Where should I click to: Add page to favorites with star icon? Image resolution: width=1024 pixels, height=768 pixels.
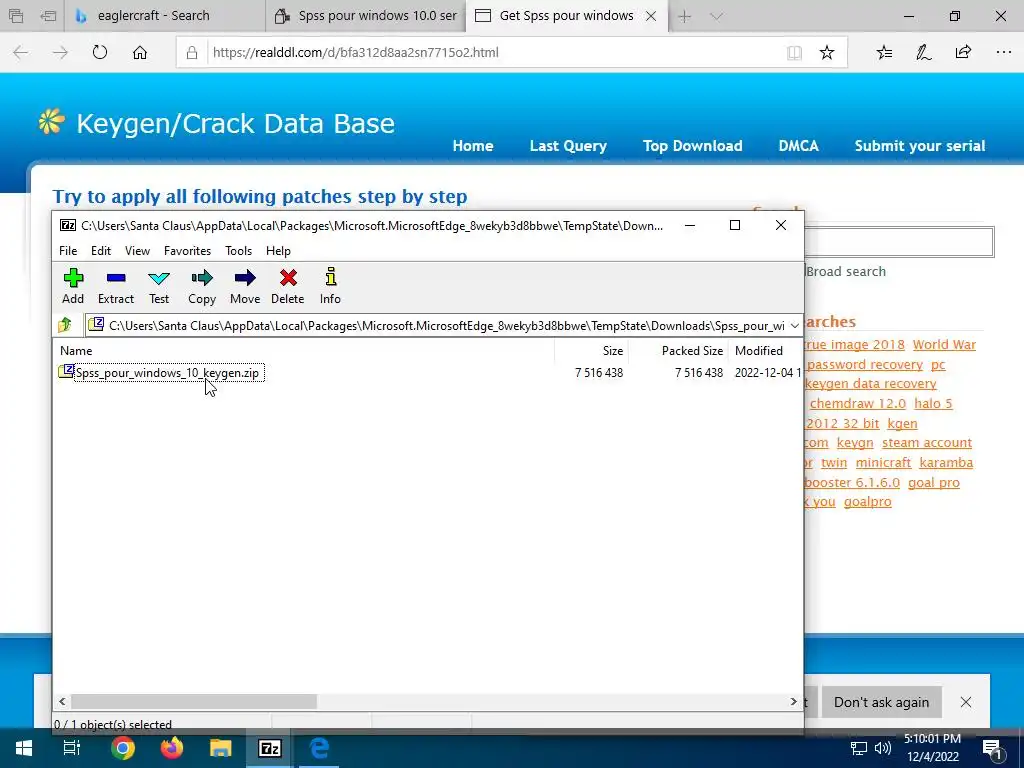pyautogui.click(x=827, y=52)
